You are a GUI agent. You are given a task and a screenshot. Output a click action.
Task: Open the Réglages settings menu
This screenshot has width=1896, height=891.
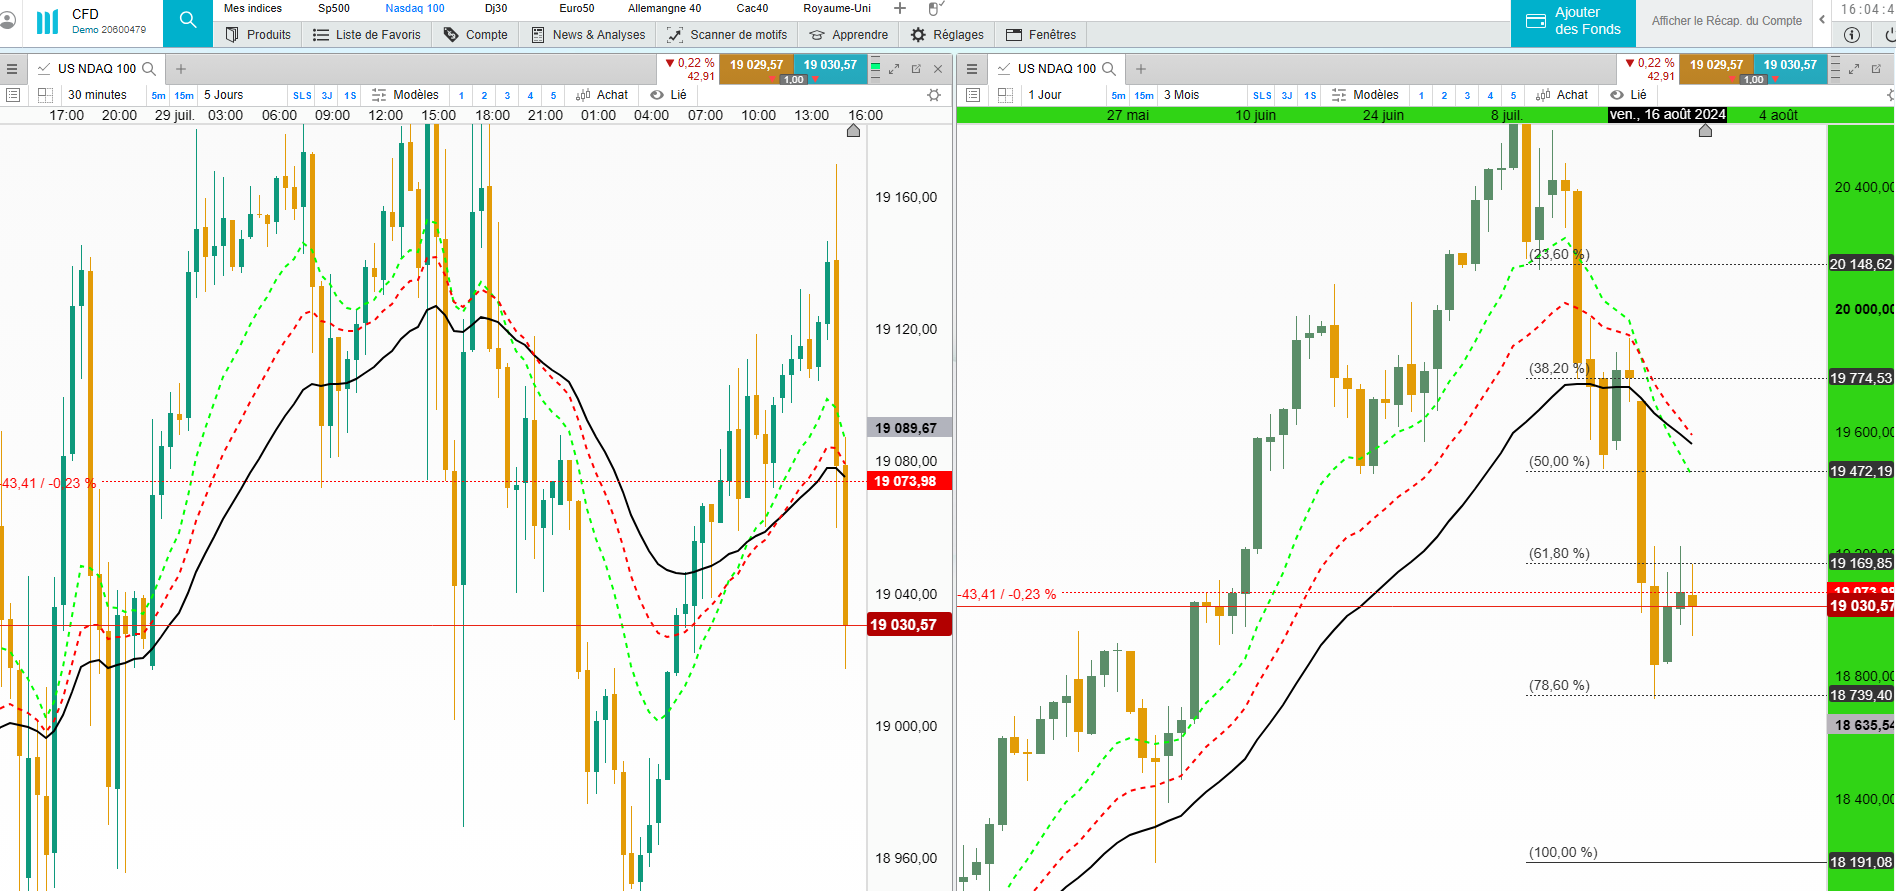point(947,35)
